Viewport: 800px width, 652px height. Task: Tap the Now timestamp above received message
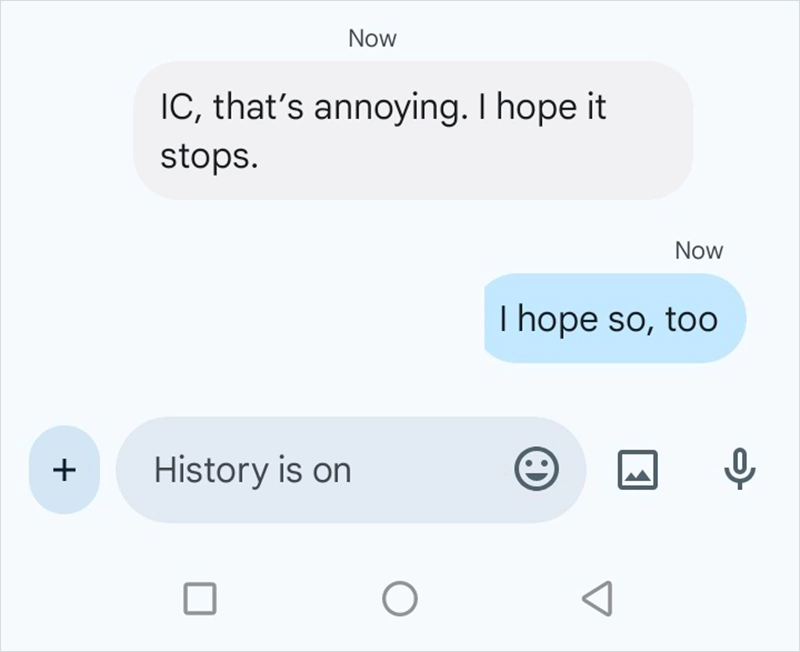tap(372, 38)
